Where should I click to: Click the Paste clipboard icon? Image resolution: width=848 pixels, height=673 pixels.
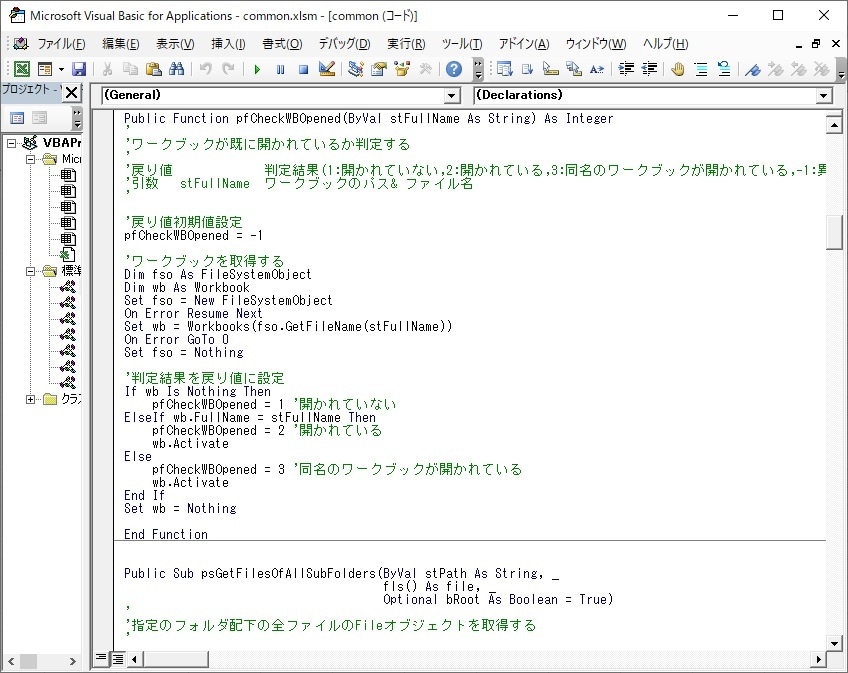[x=154, y=69]
